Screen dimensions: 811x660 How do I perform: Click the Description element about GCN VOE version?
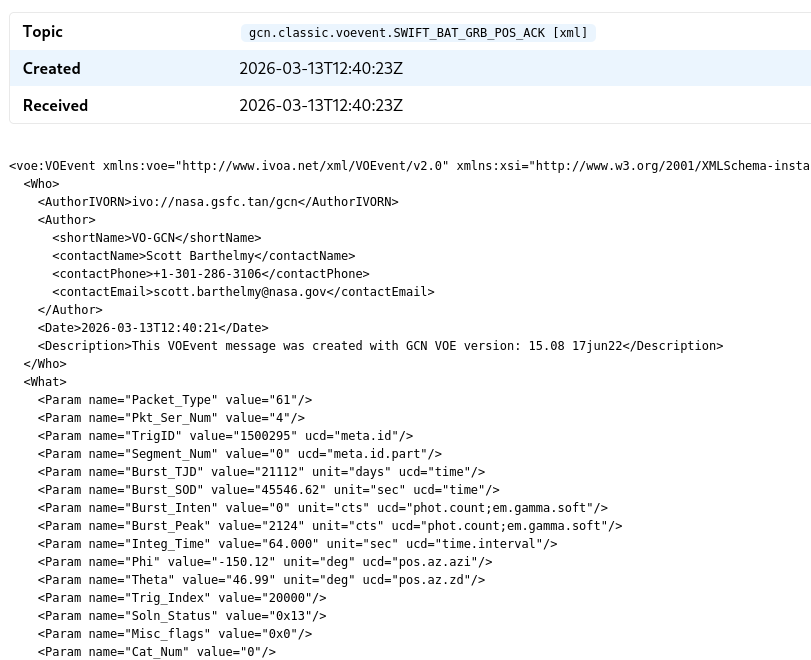pyautogui.click(x=380, y=346)
